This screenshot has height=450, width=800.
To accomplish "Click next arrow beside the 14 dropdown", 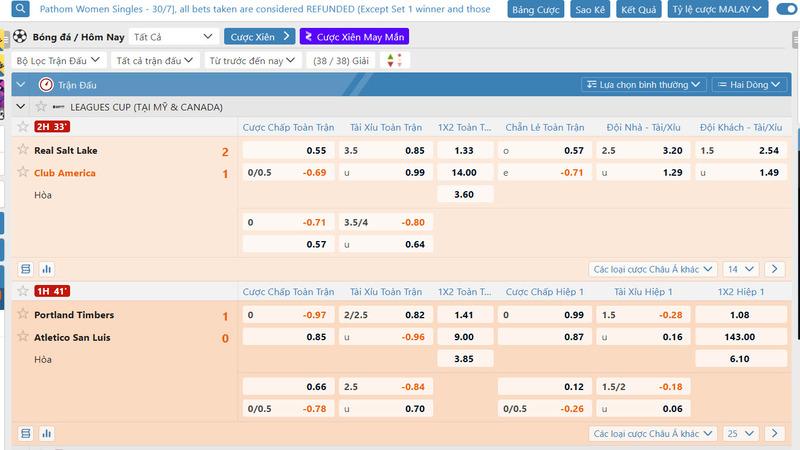I will (x=774, y=269).
